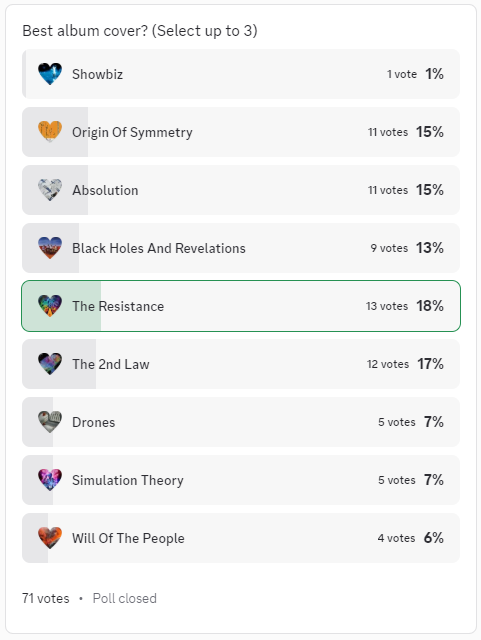Select the Showbiz poll option
This screenshot has height=640, width=481.
[x=241, y=74]
